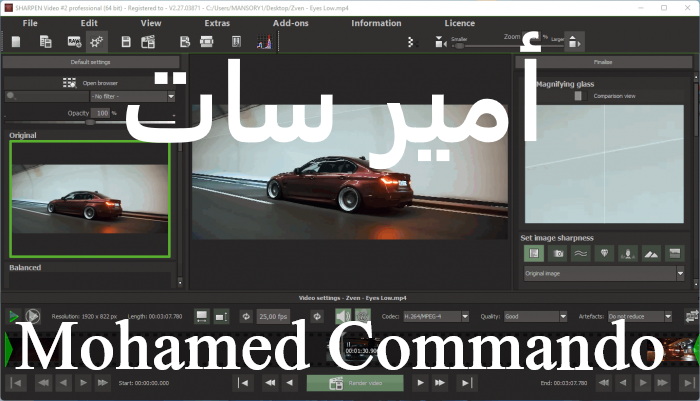
Task: Select the Original image sharpness preset icon
Action: [534, 254]
